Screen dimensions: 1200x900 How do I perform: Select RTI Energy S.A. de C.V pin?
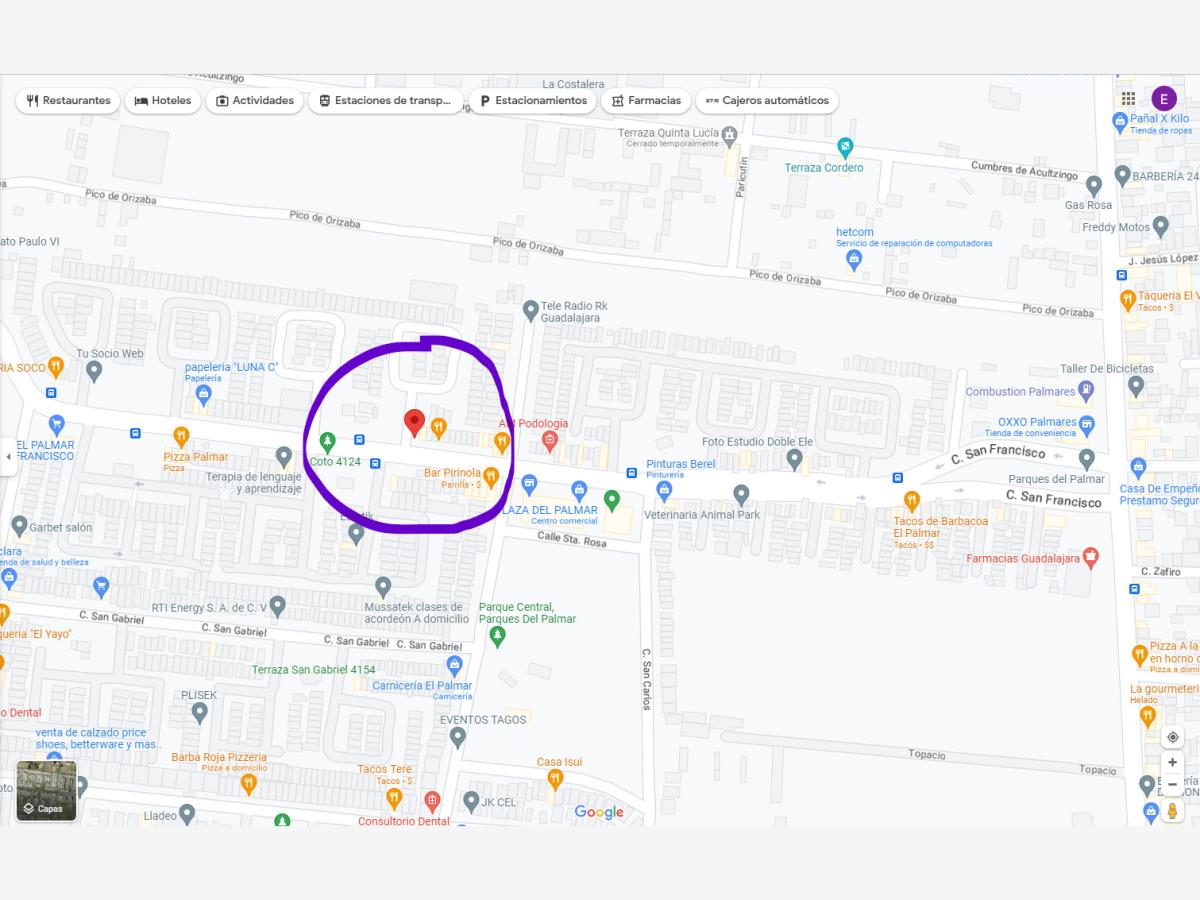[278, 606]
